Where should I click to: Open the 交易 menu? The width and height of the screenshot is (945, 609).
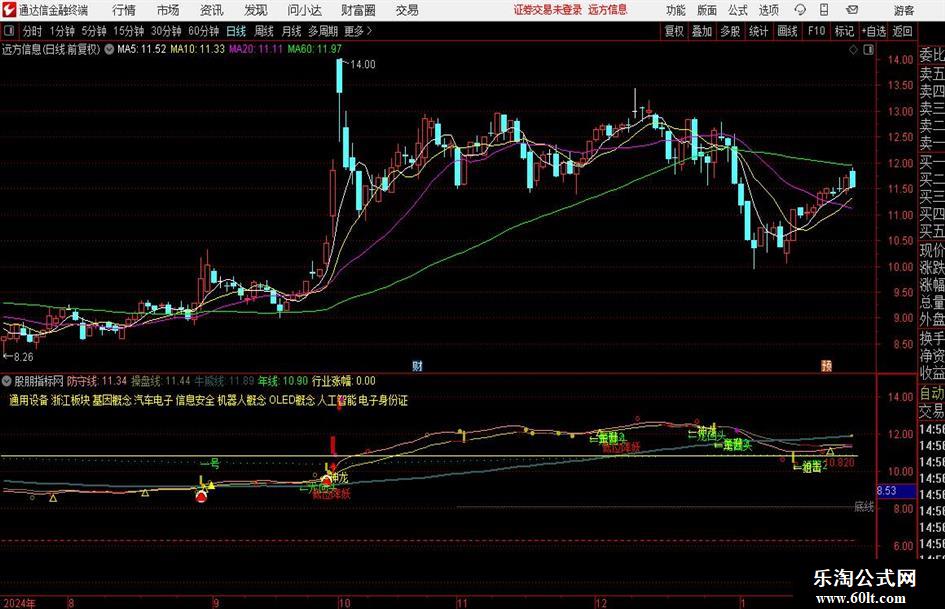click(x=407, y=10)
